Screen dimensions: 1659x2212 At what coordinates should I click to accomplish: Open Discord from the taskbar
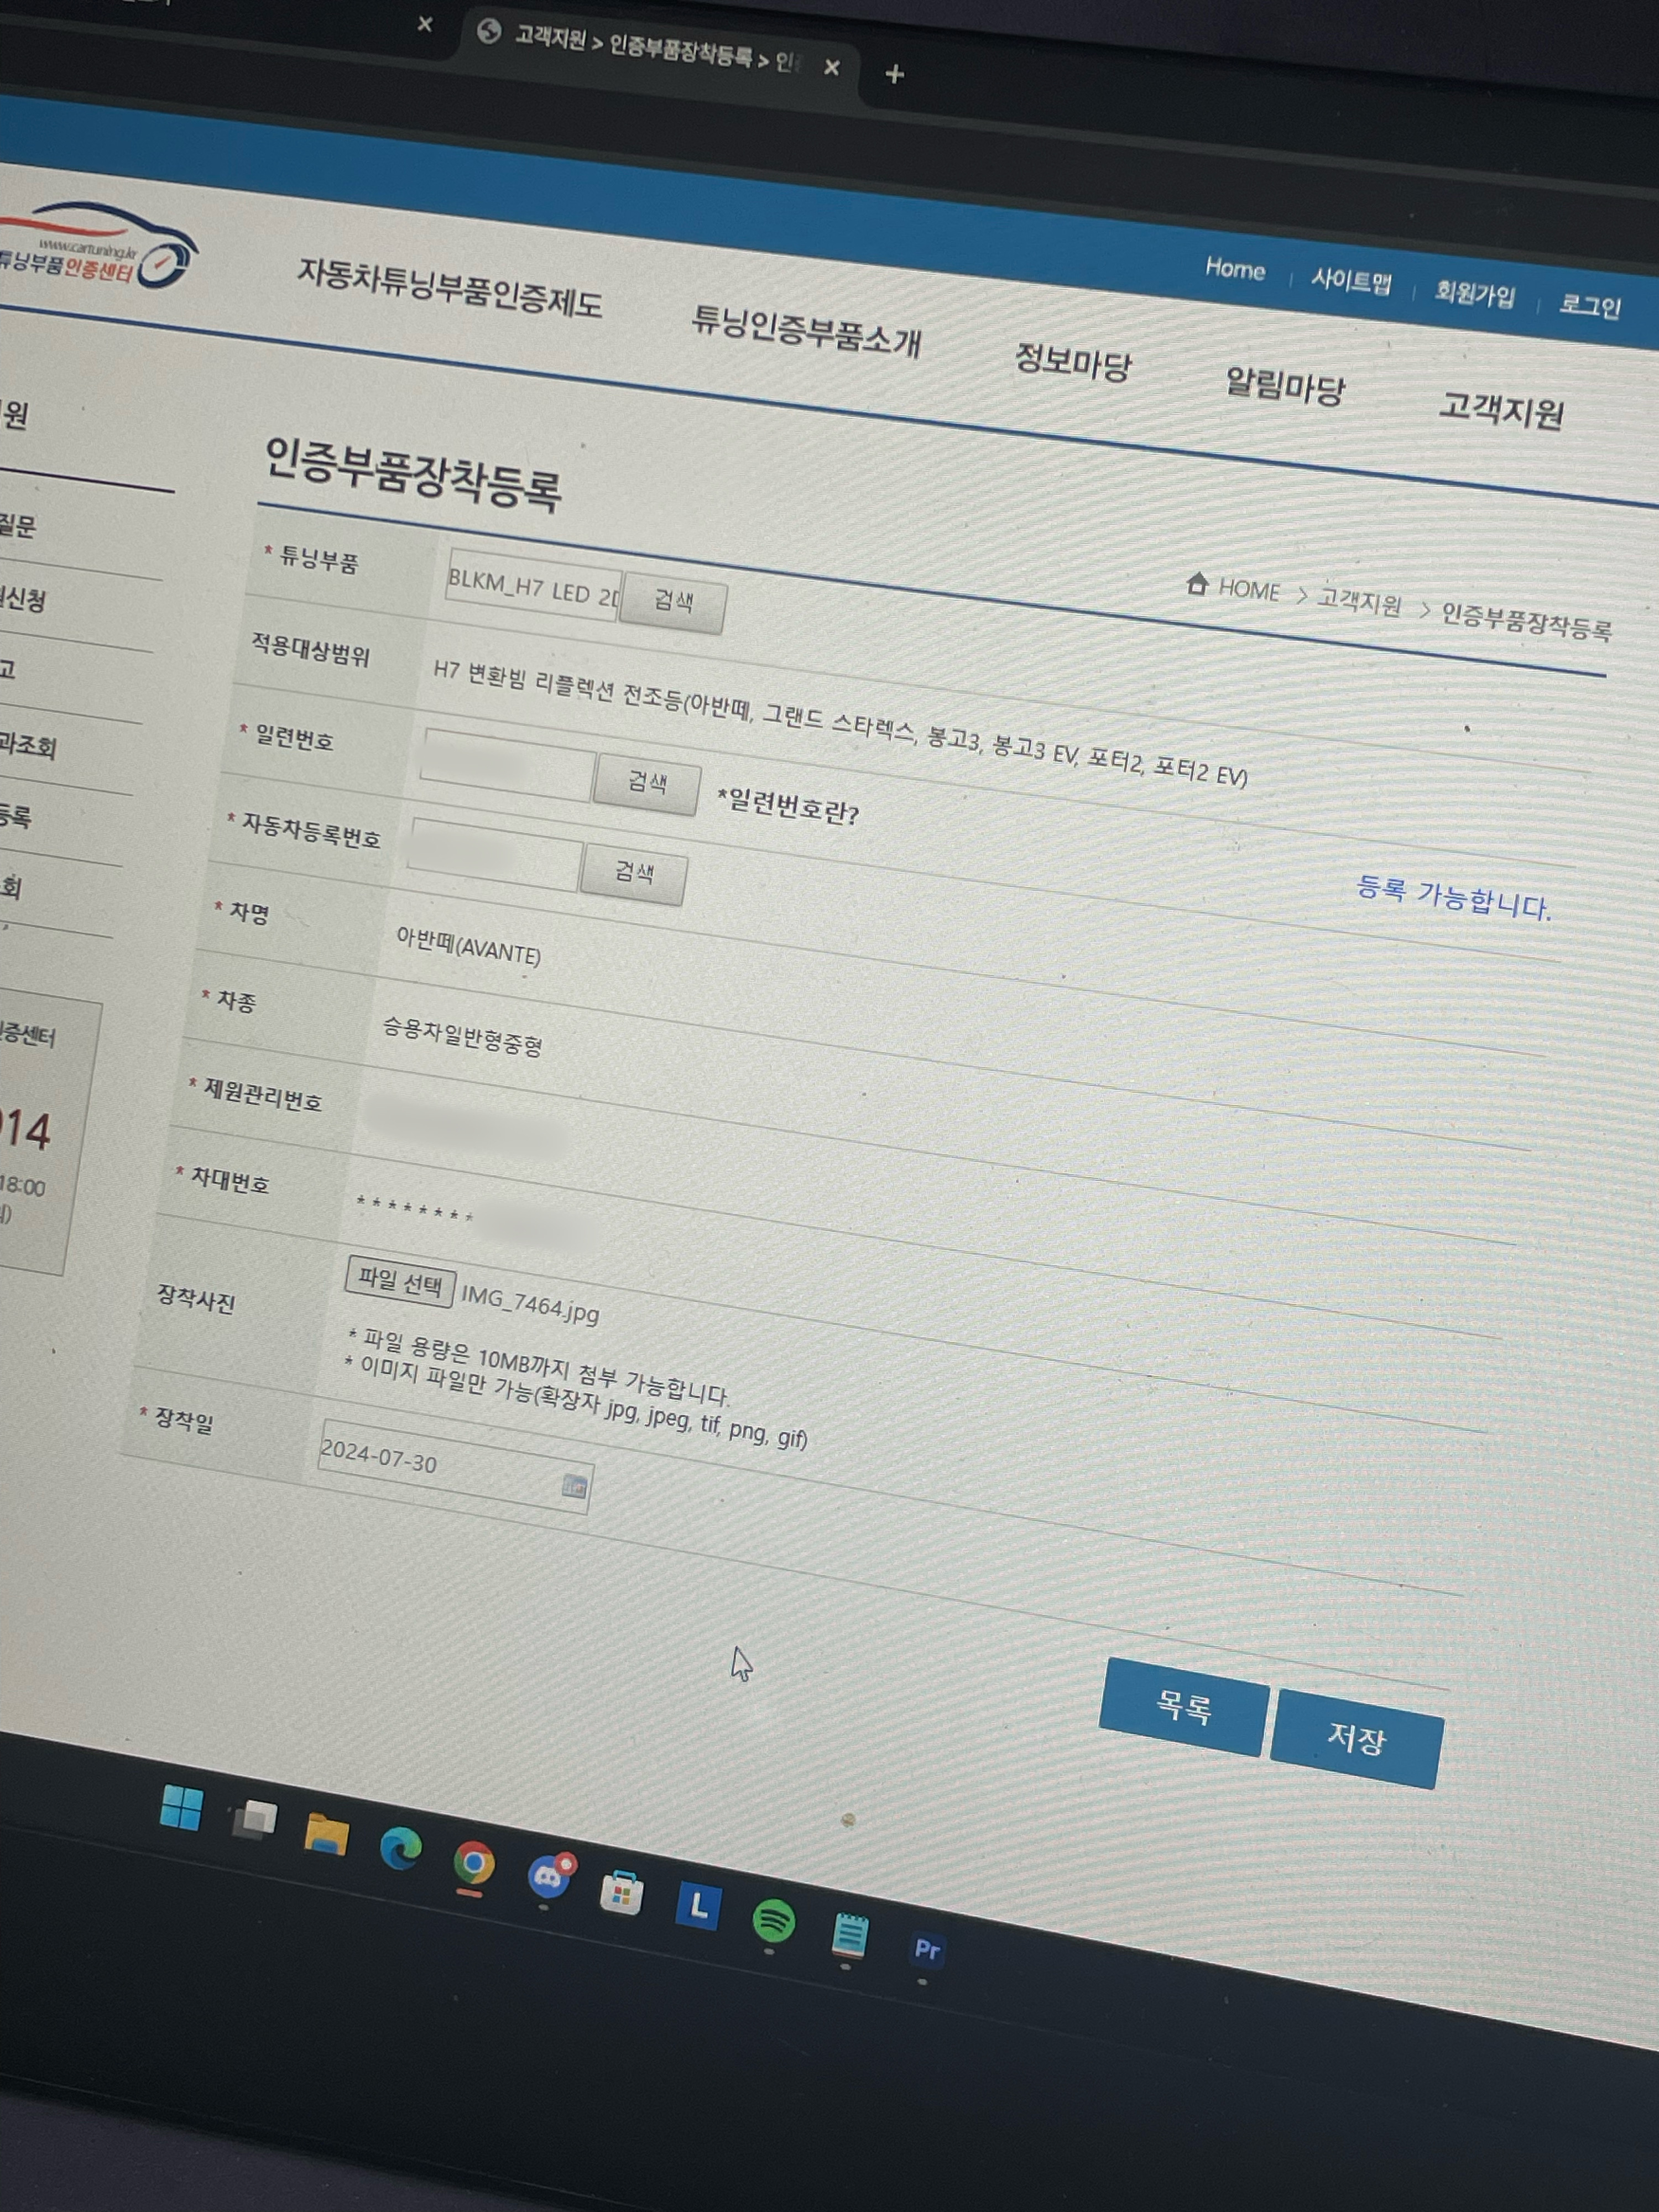[548, 1878]
